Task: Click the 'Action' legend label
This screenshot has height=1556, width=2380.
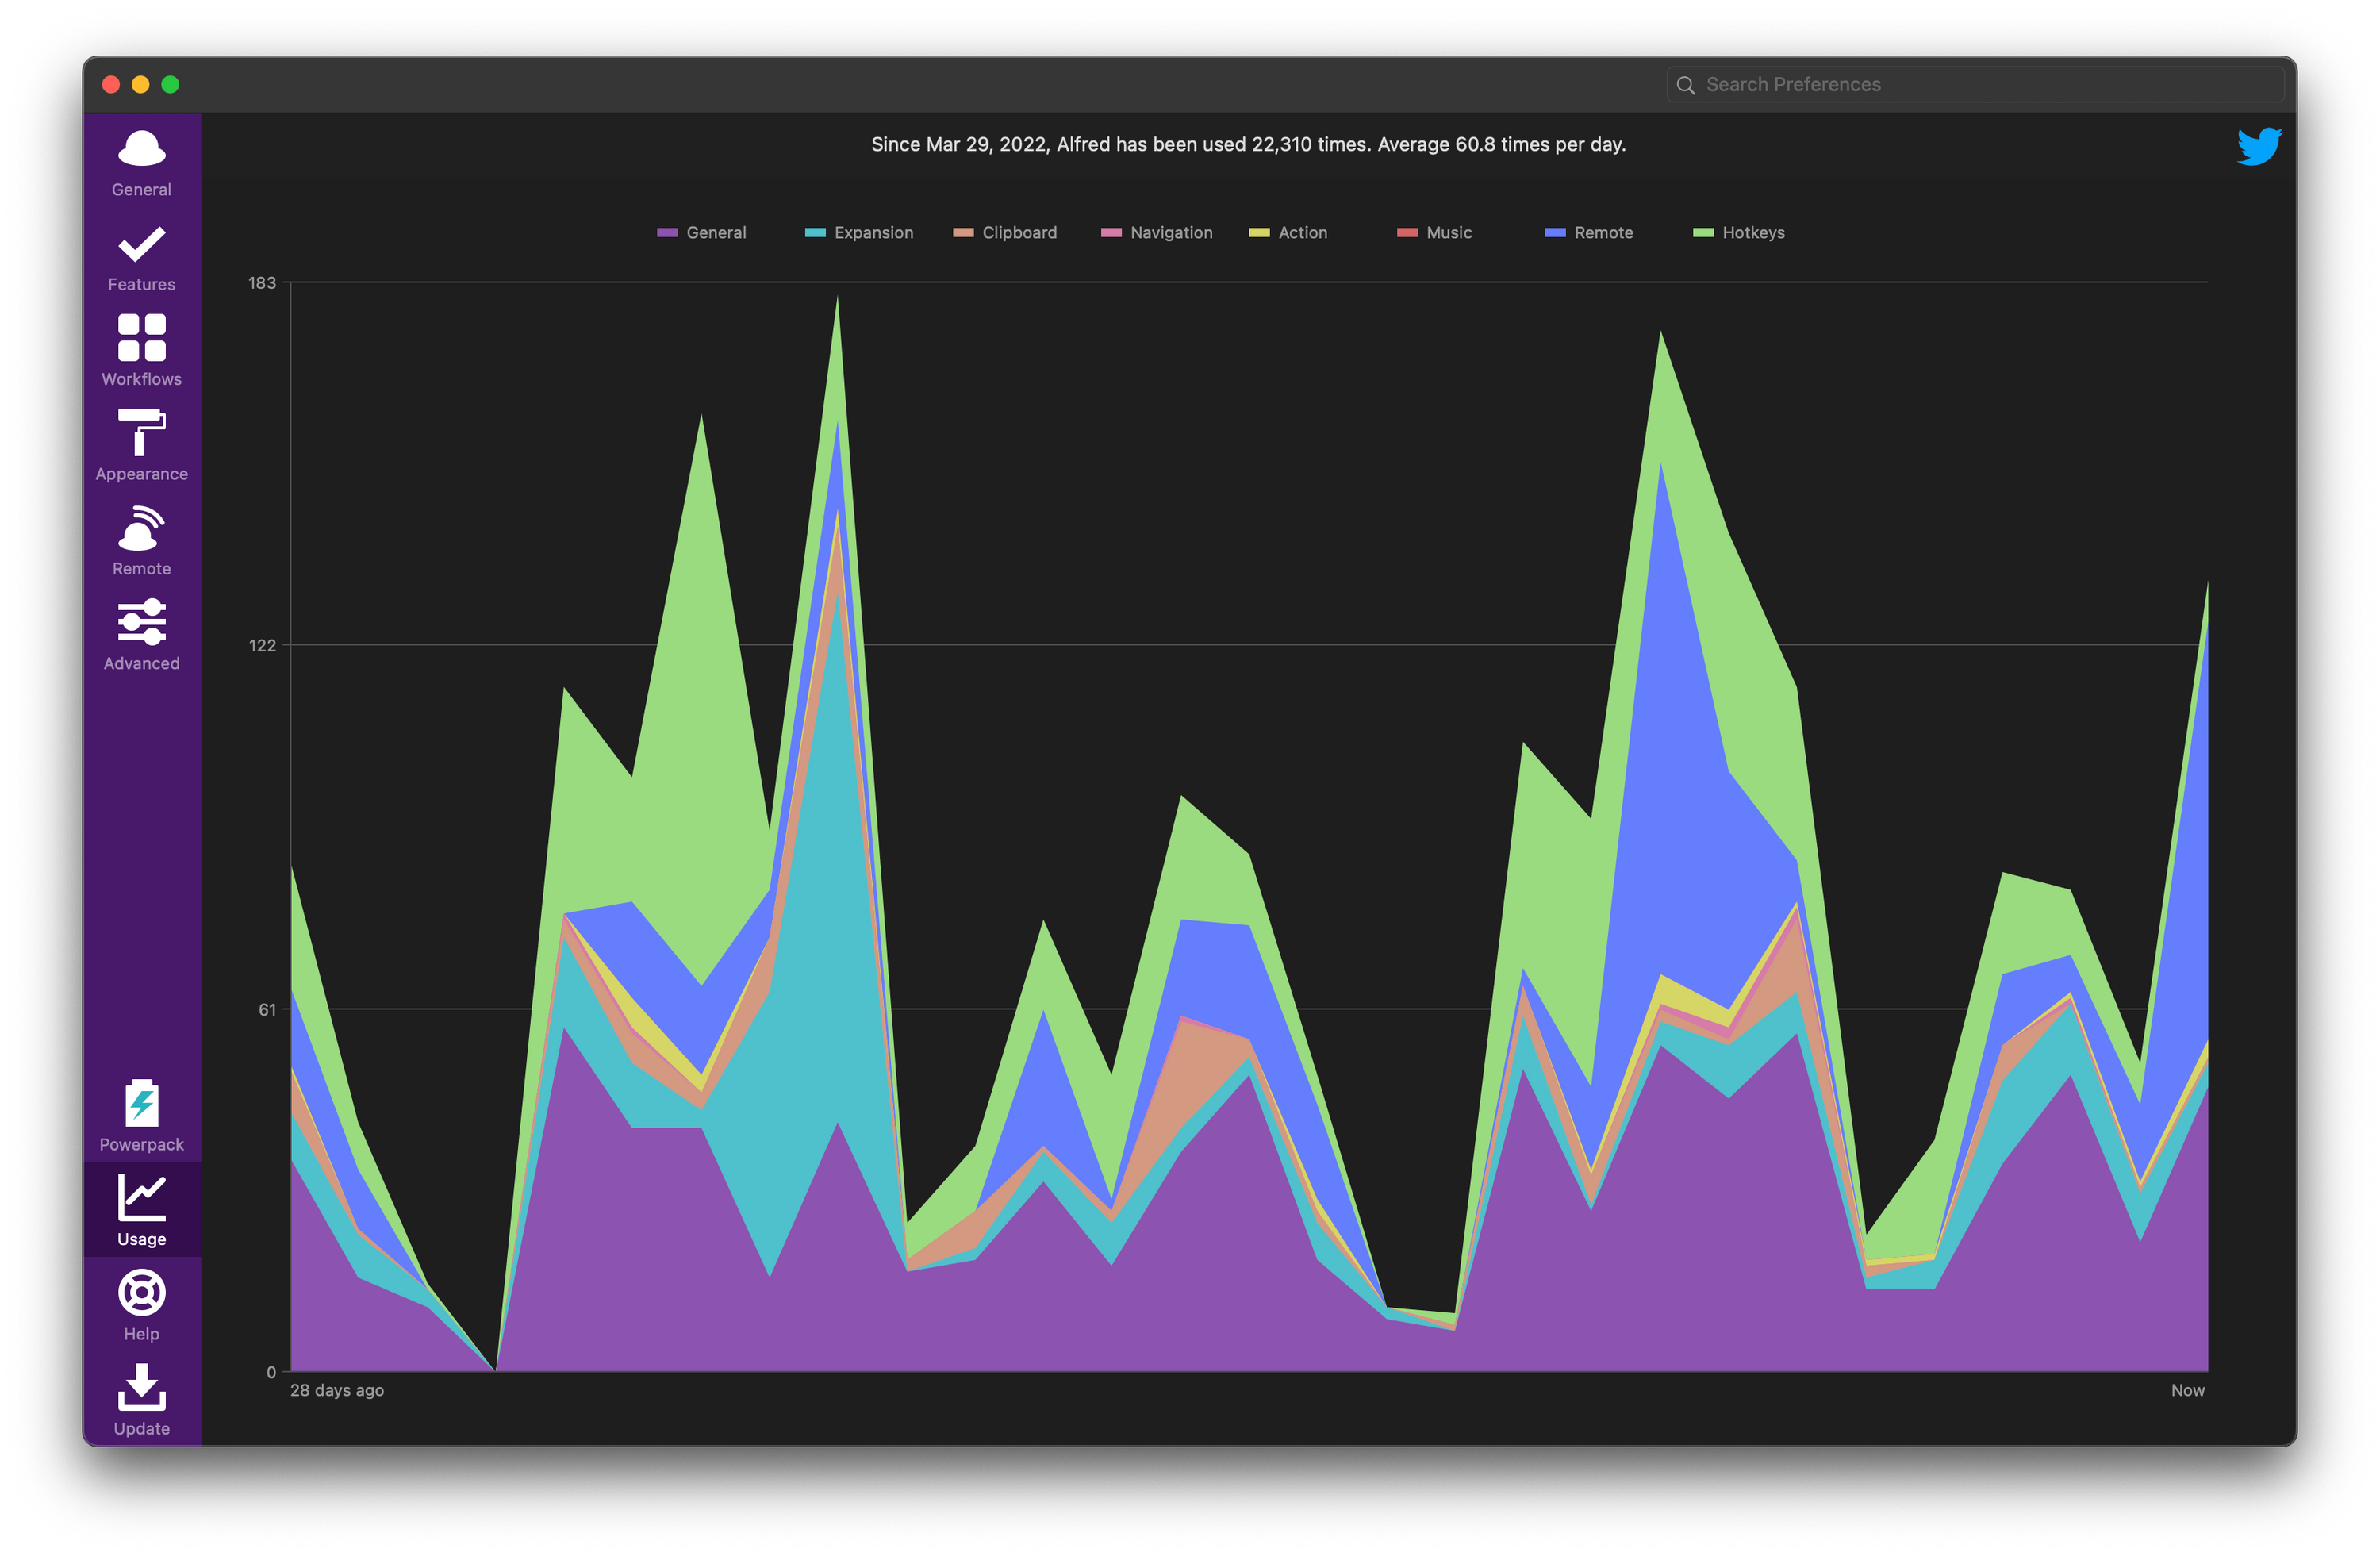Action: click(1303, 233)
